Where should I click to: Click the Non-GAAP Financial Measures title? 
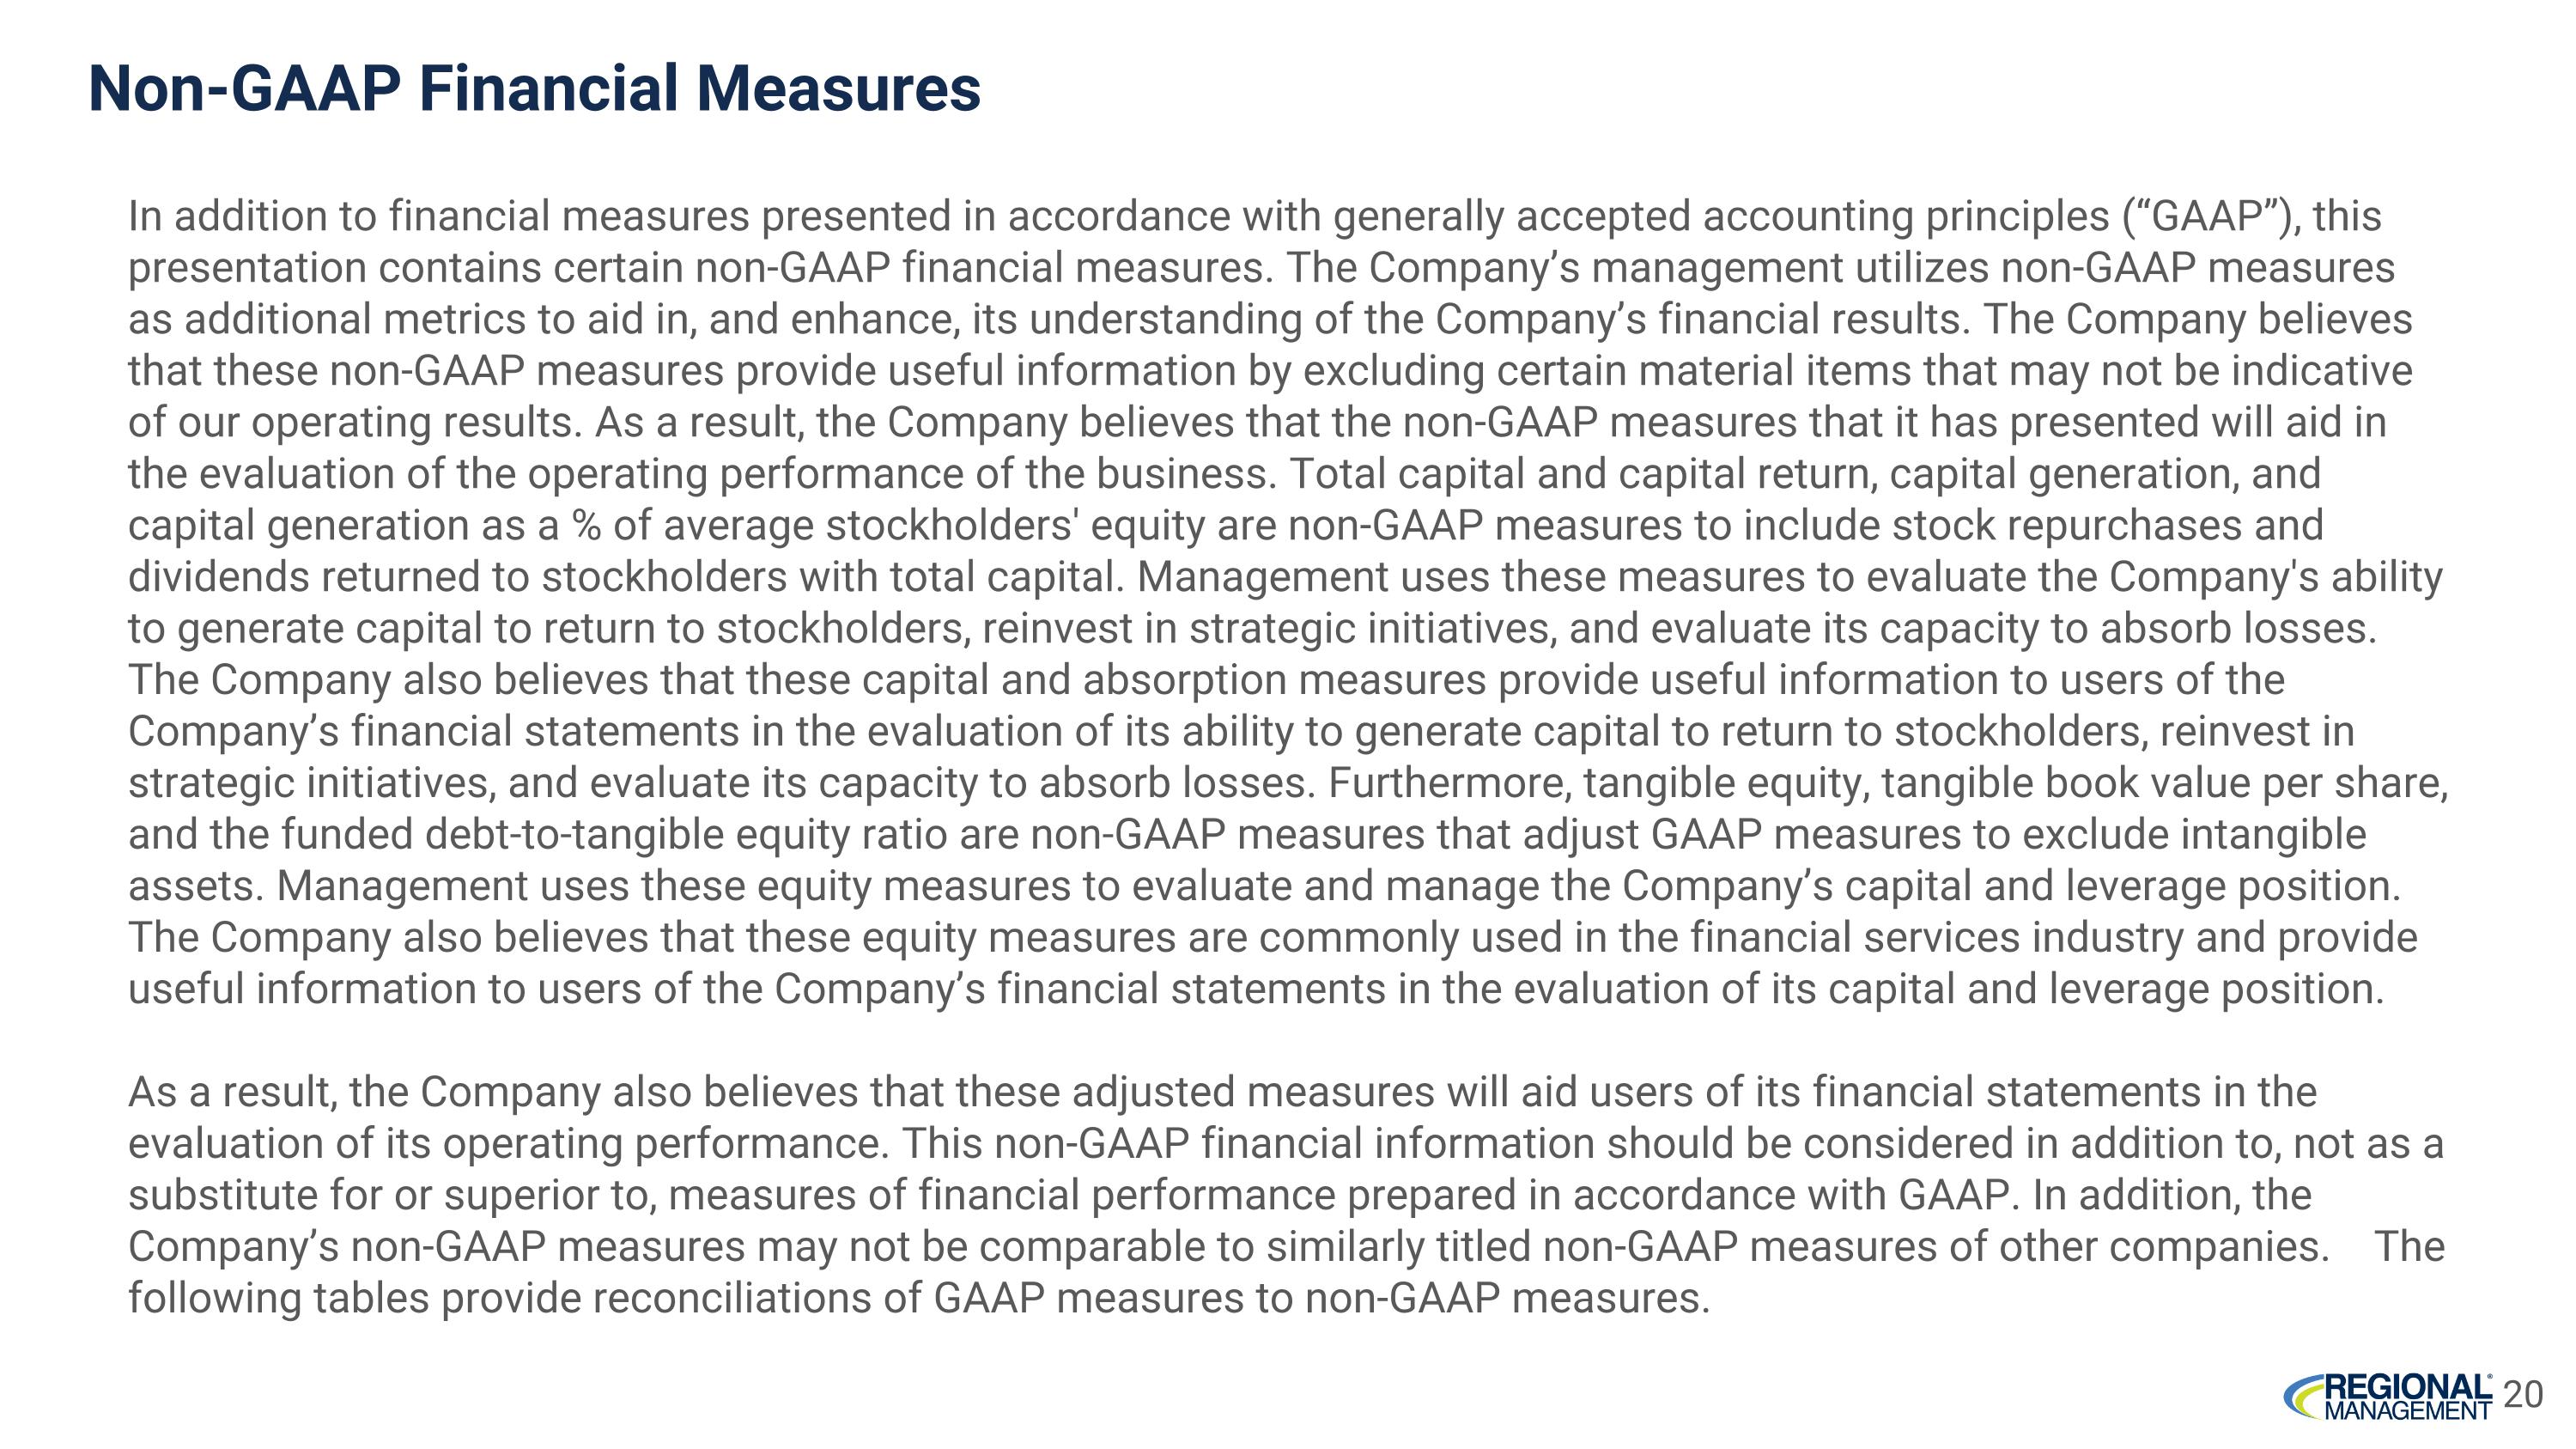click(535, 89)
